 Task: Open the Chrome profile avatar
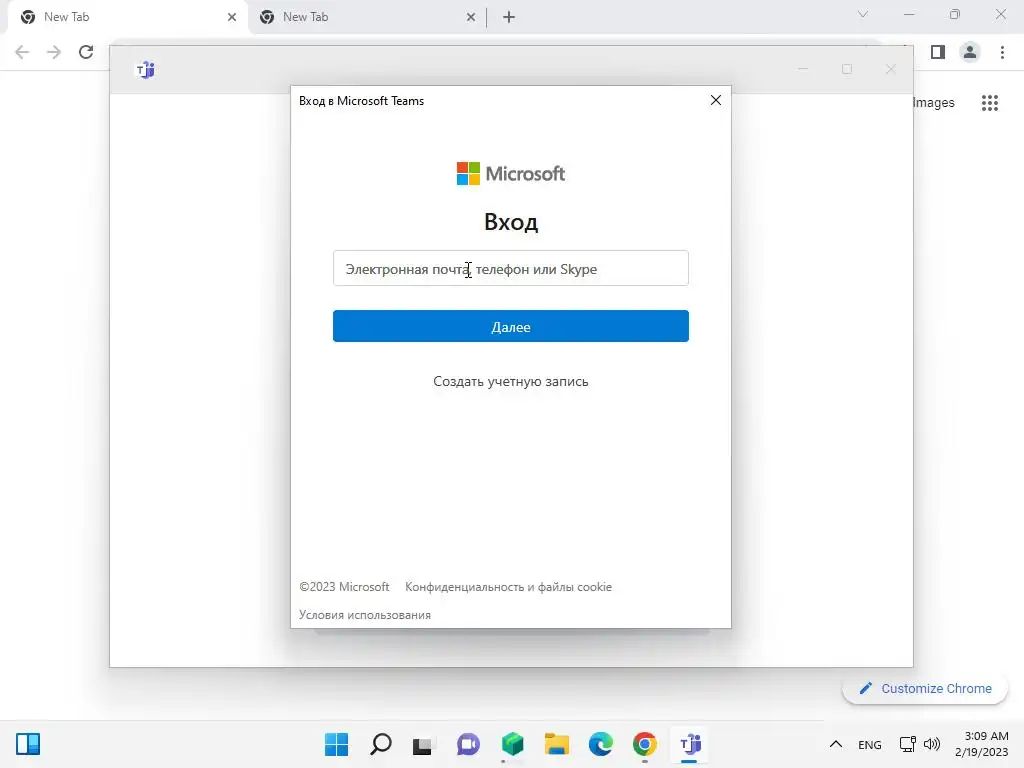(970, 52)
